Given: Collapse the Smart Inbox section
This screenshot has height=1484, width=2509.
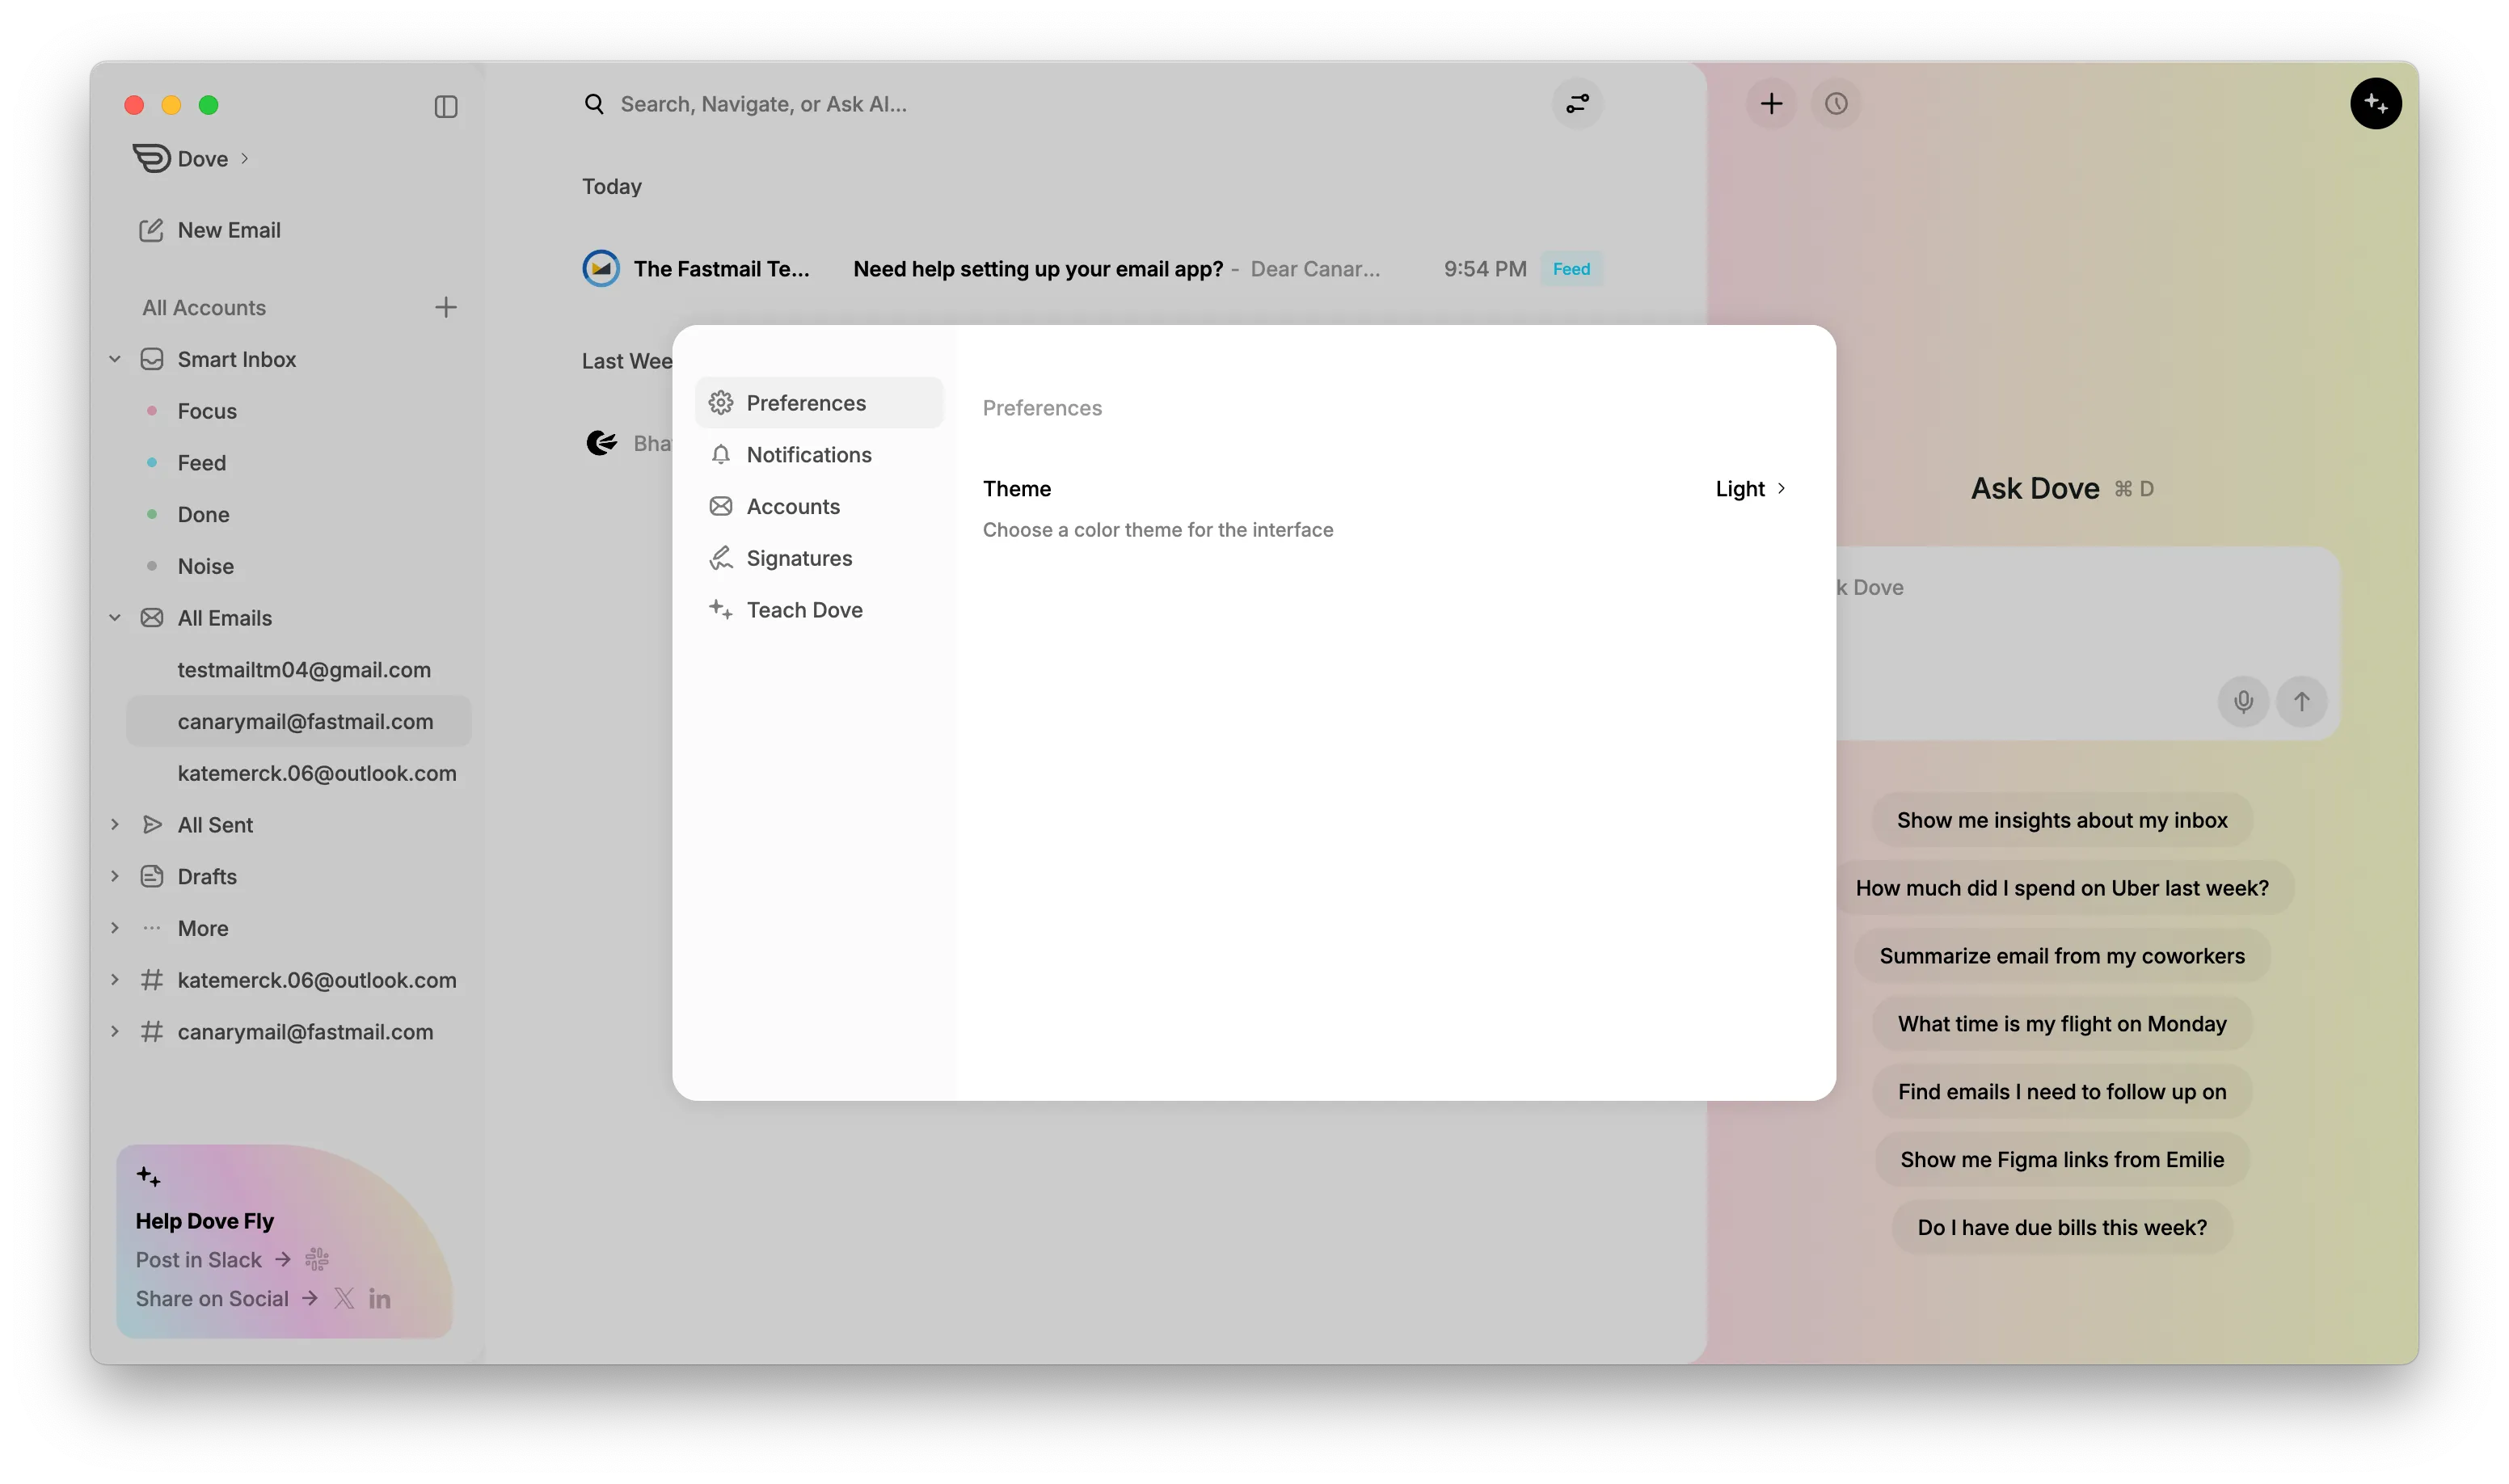Looking at the screenshot, I should click(x=115, y=359).
